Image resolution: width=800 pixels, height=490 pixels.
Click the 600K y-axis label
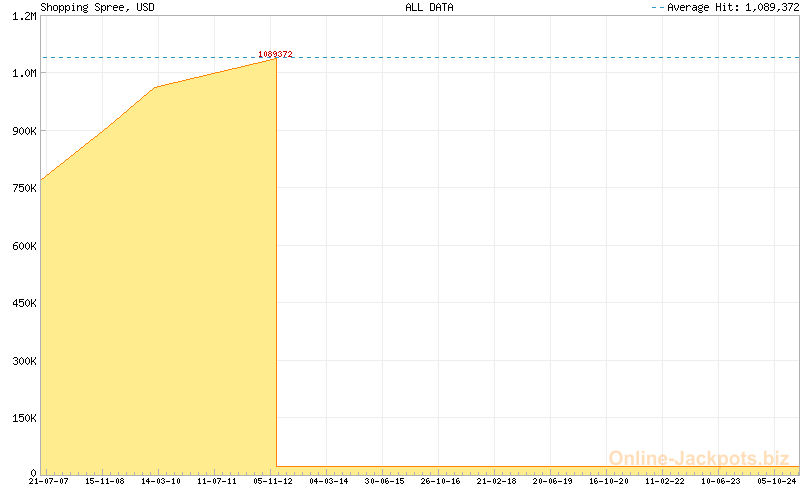point(24,246)
